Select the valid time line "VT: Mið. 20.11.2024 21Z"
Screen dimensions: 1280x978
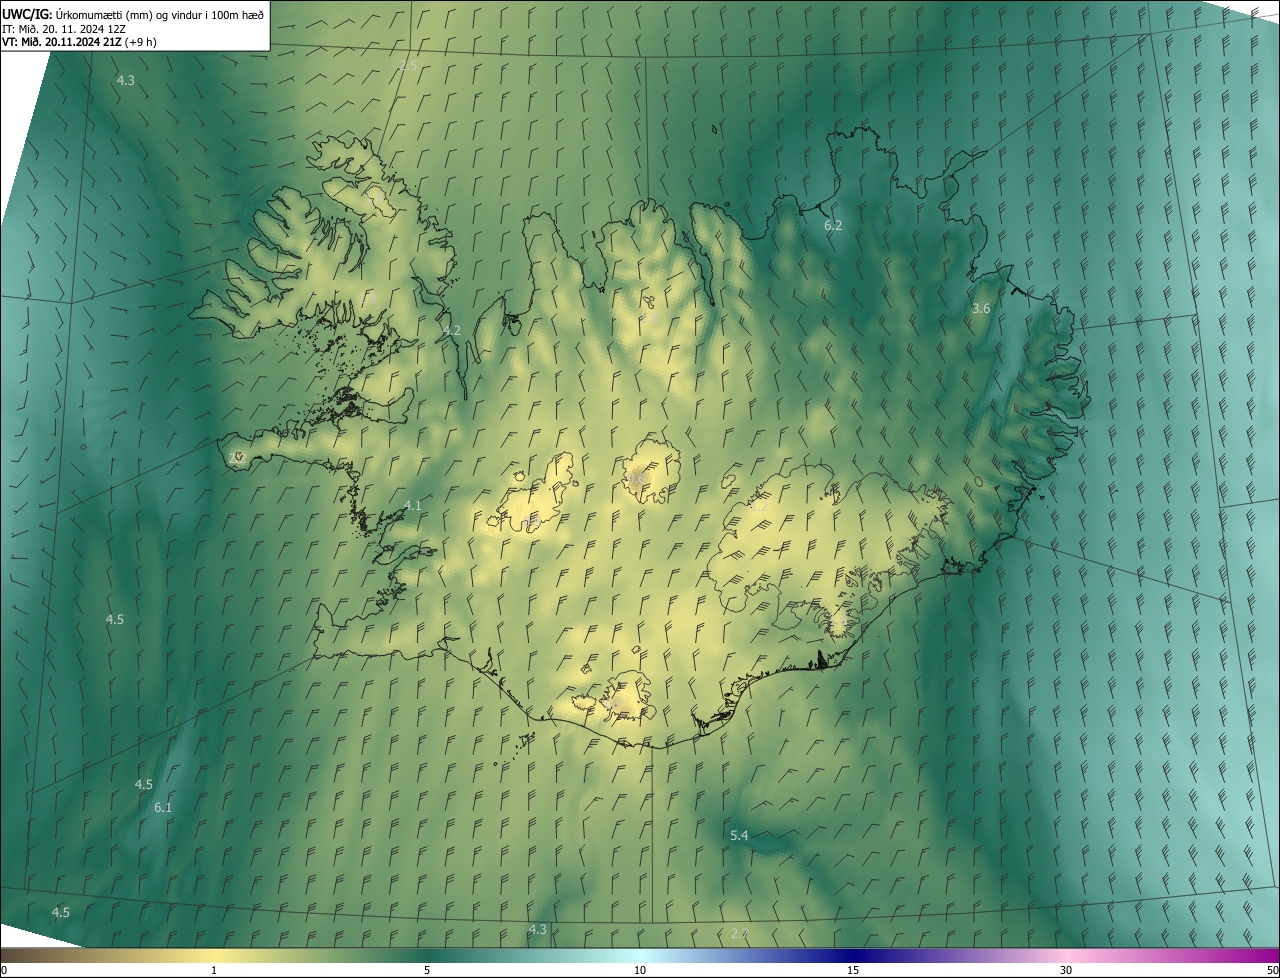click(62, 42)
